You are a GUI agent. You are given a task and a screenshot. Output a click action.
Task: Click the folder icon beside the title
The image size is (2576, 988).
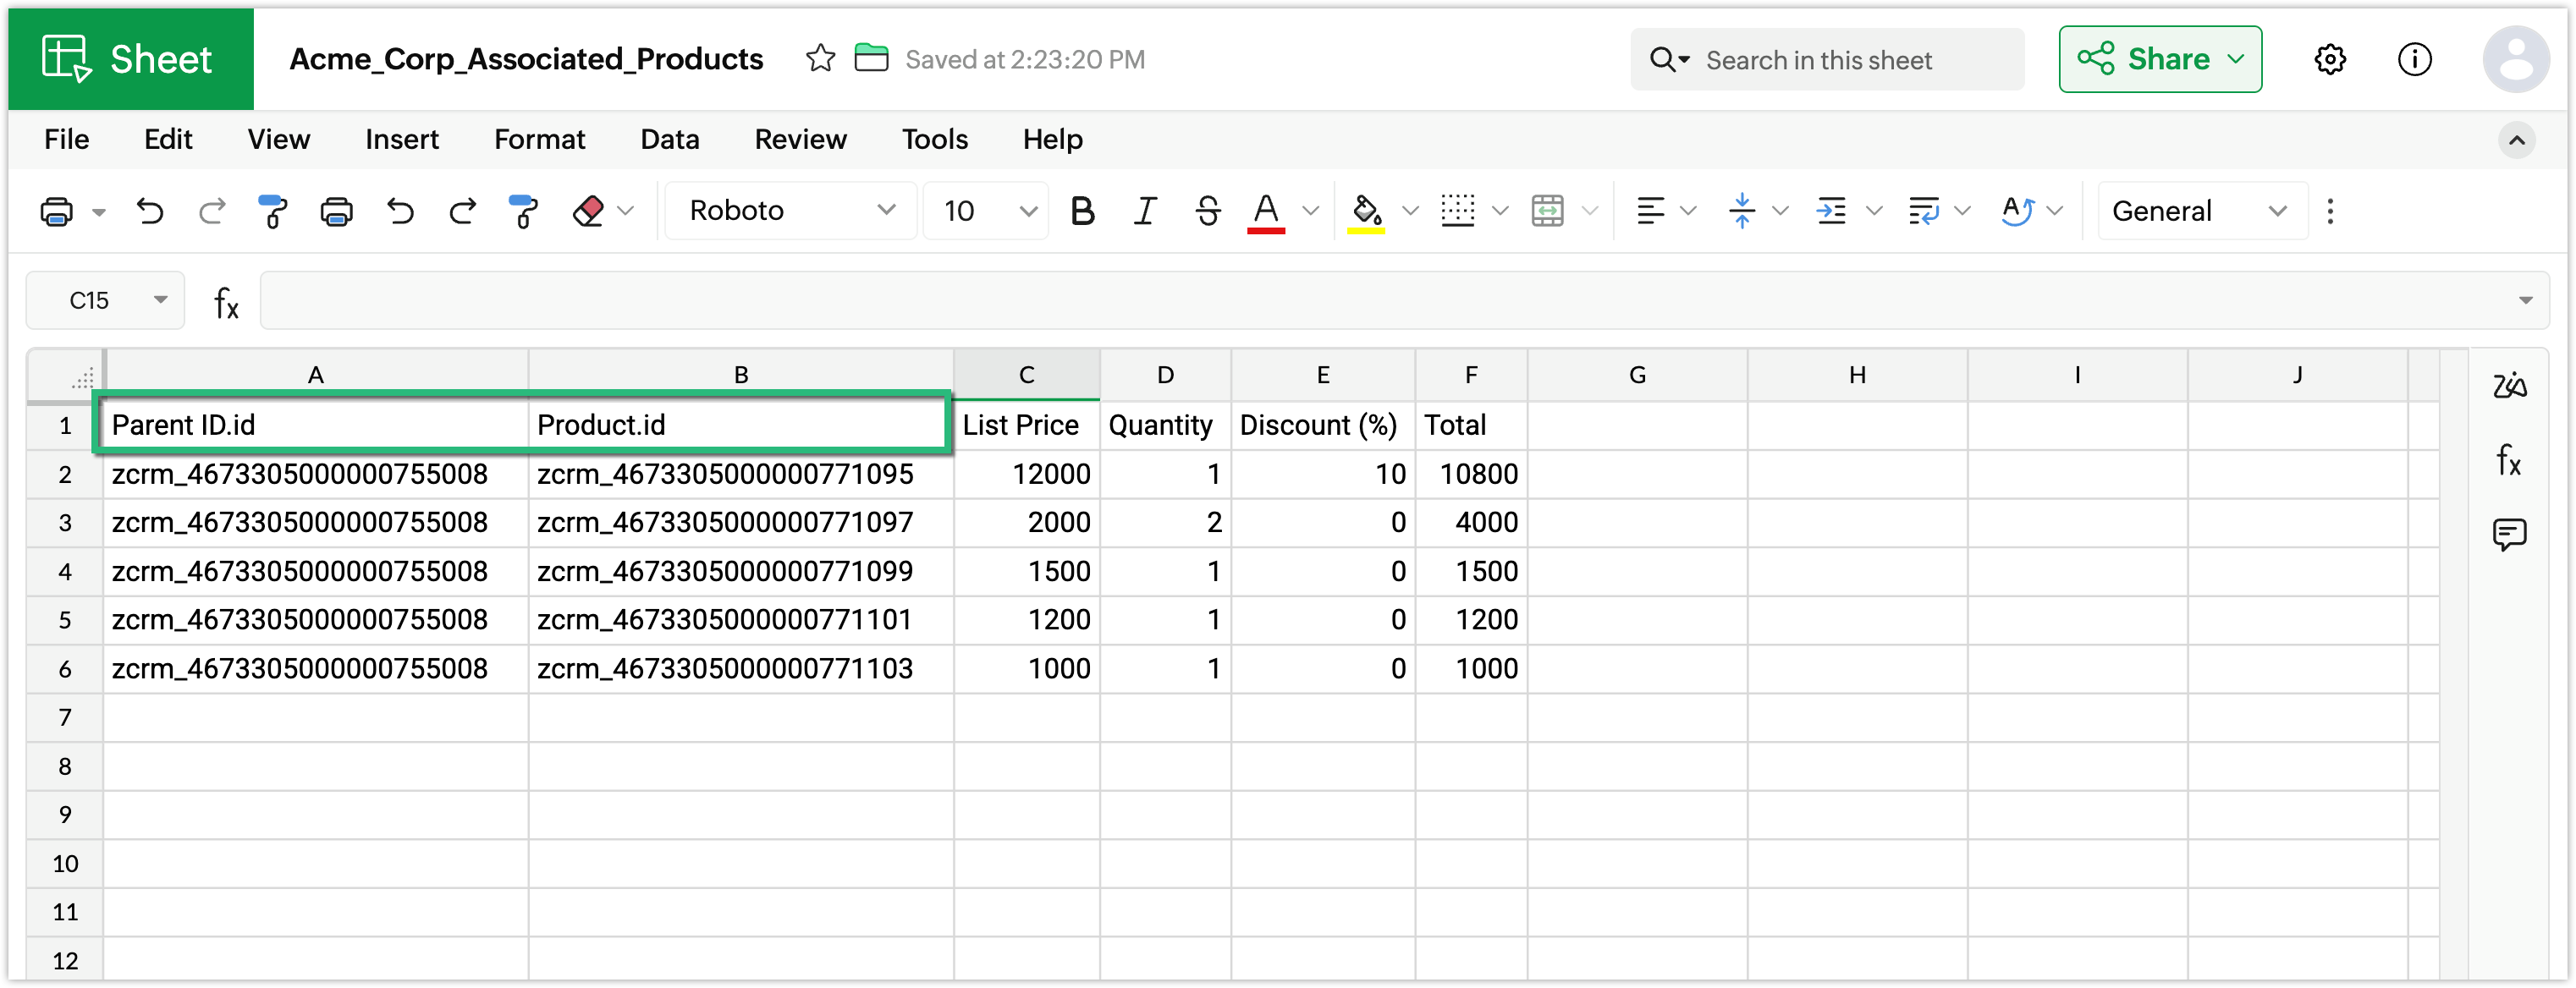pos(871,59)
